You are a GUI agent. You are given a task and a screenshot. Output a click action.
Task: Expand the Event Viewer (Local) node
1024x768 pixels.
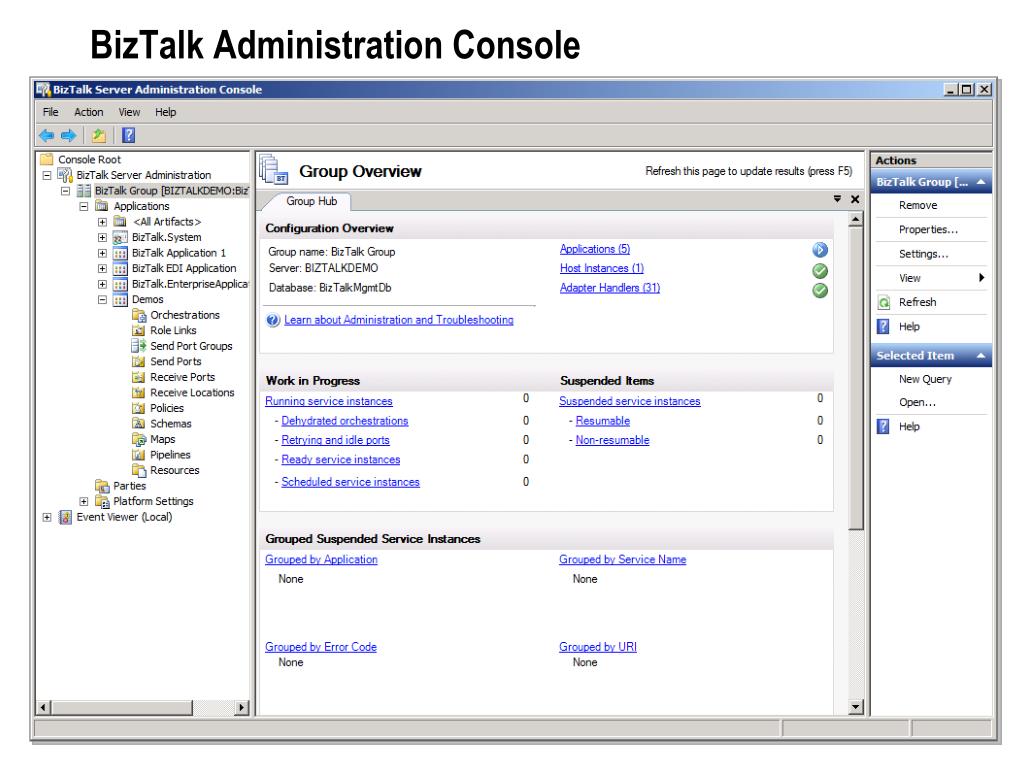pos(47,517)
